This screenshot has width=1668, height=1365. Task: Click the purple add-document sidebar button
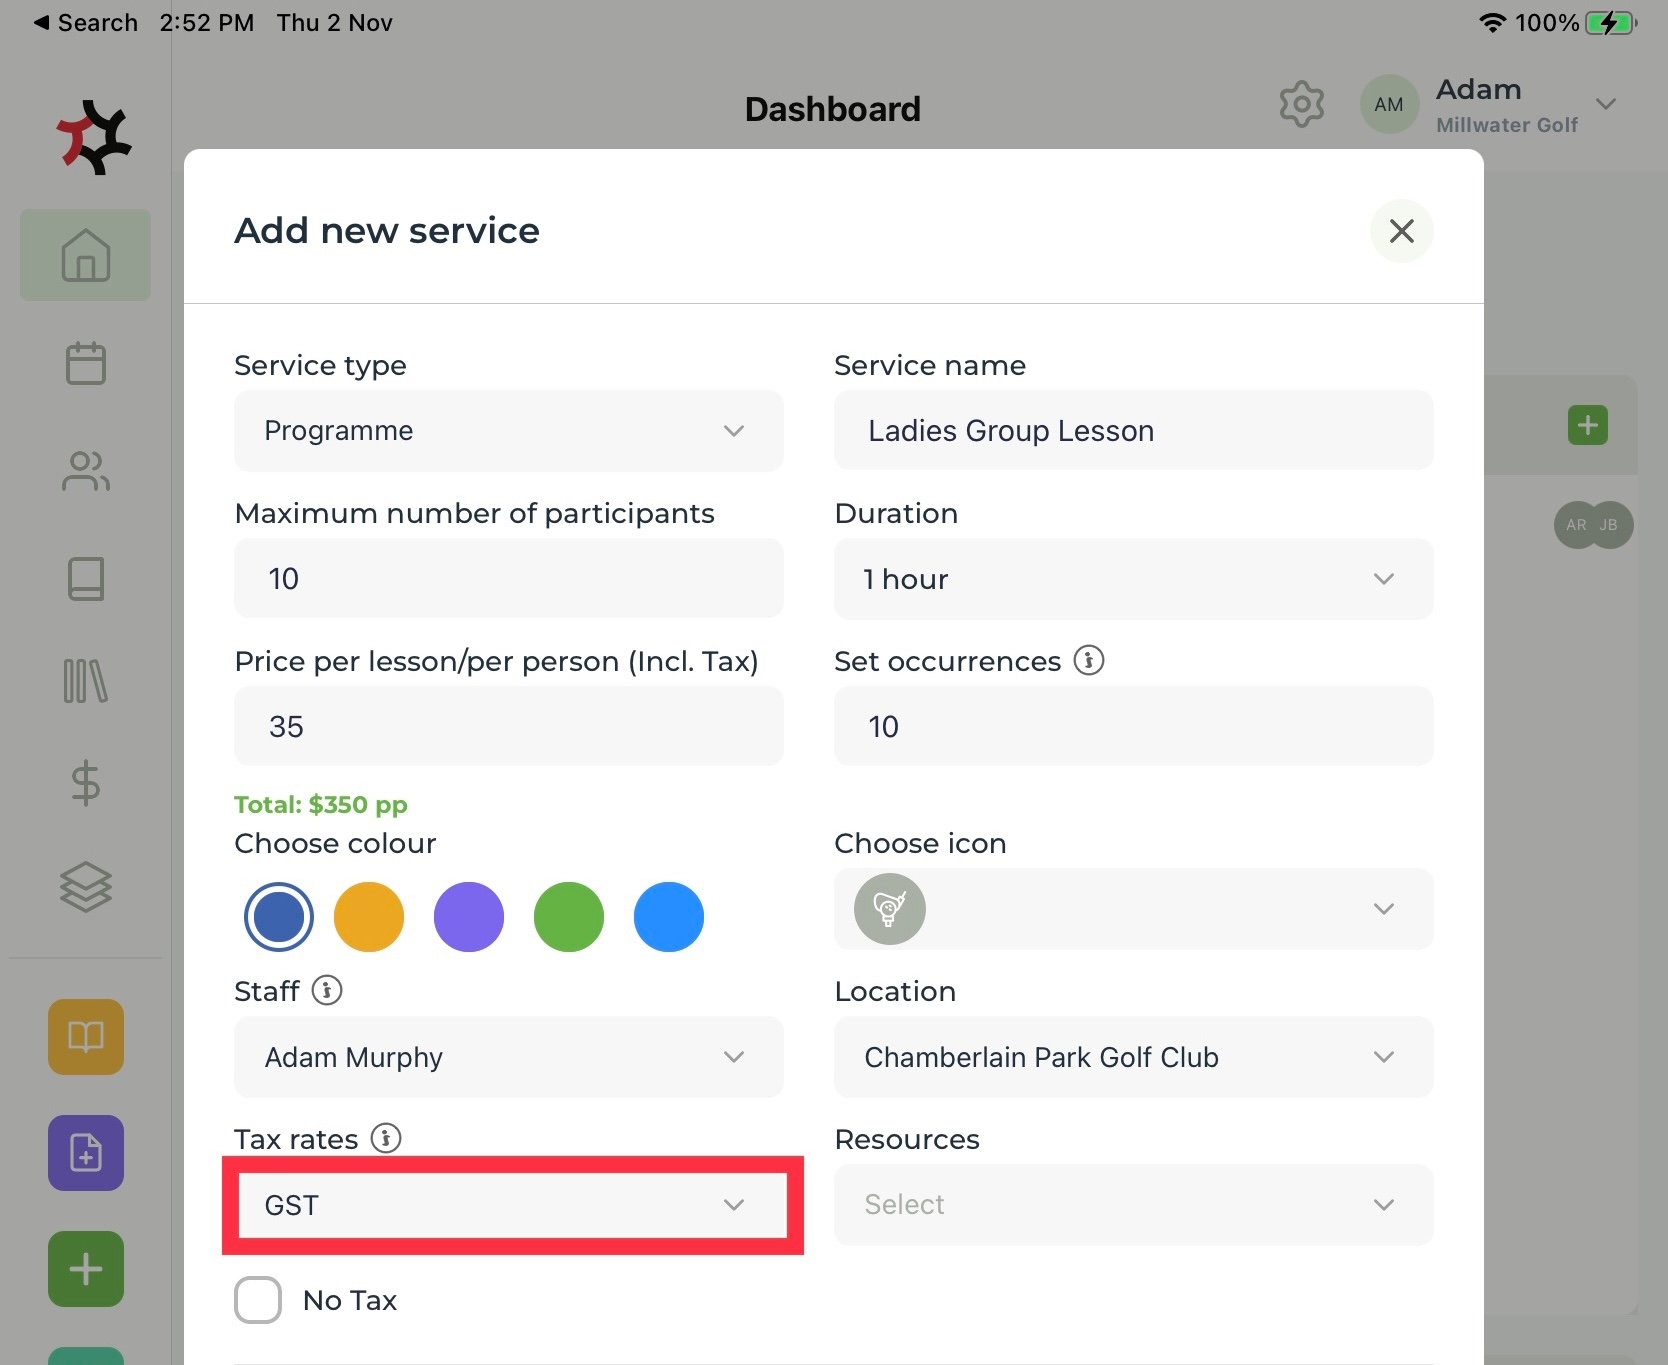[x=86, y=1153]
